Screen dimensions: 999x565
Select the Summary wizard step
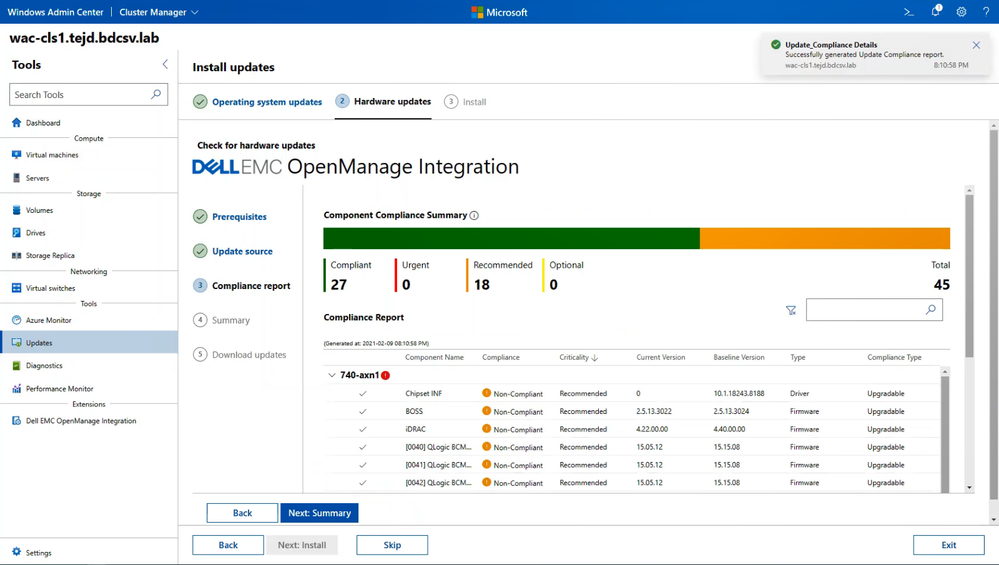(222, 320)
